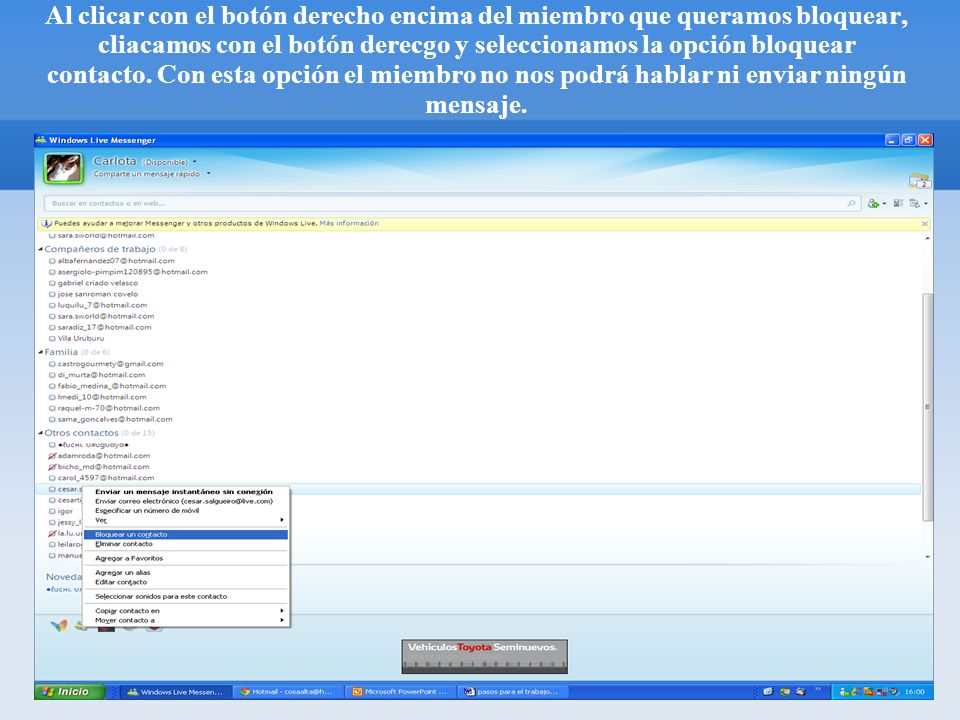Open the Ver submenu
Viewport: 960px width, 720px height.
[x=186, y=520]
